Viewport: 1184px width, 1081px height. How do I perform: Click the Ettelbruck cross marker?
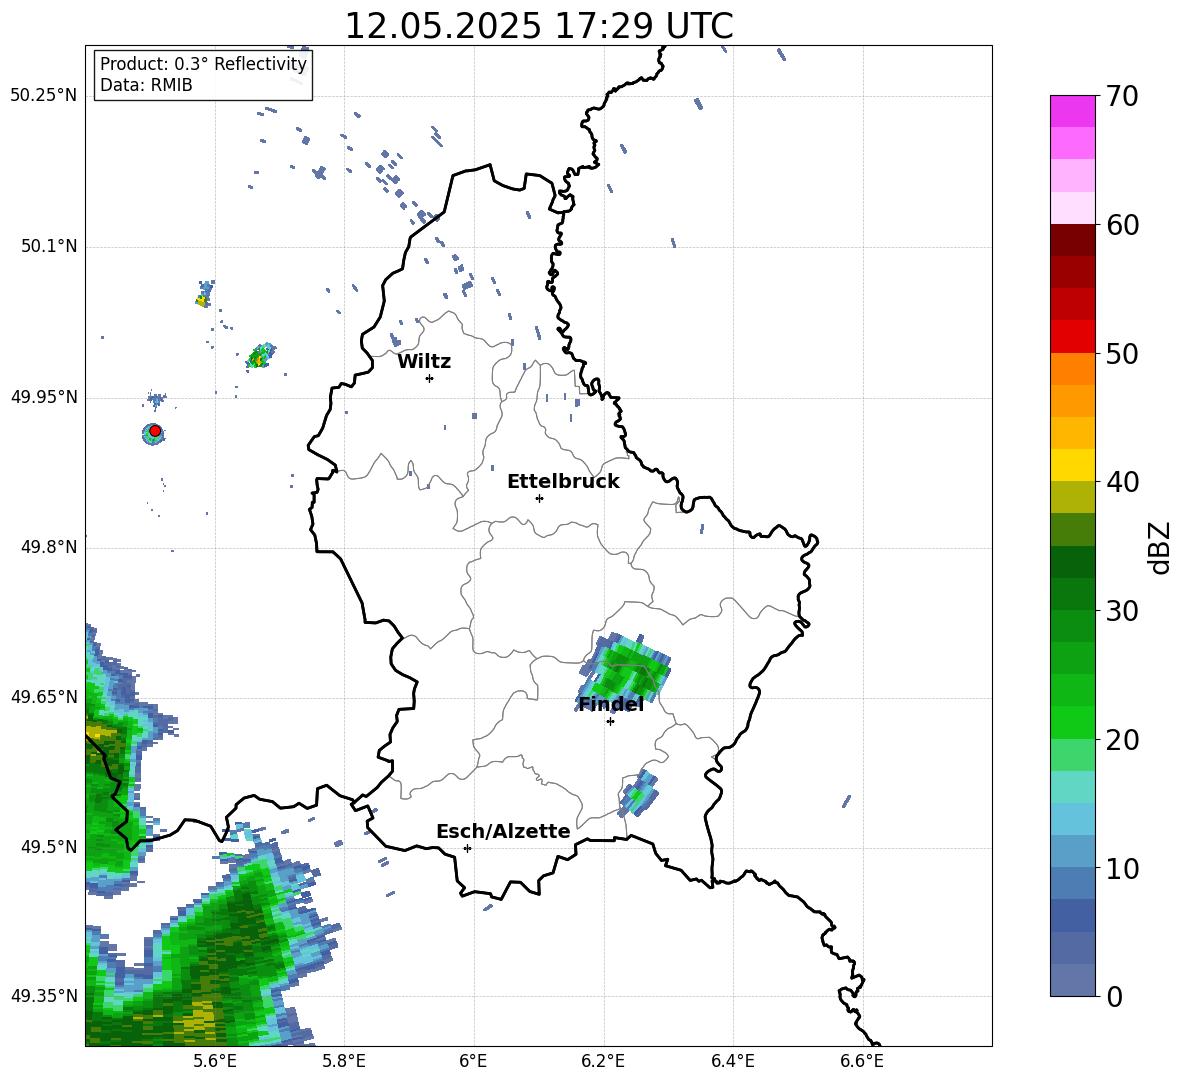click(x=539, y=498)
